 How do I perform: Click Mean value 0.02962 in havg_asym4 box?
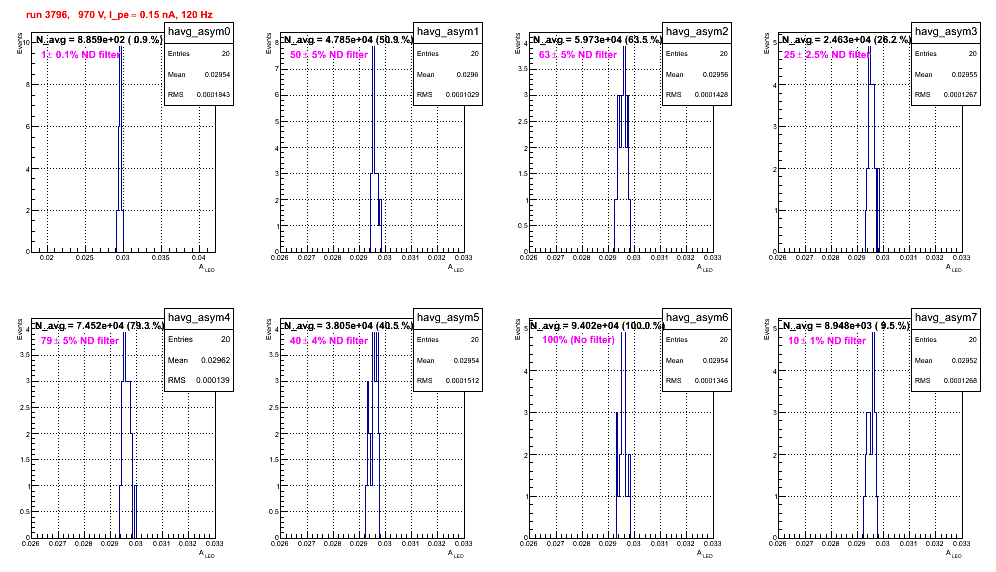click(216, 360)
